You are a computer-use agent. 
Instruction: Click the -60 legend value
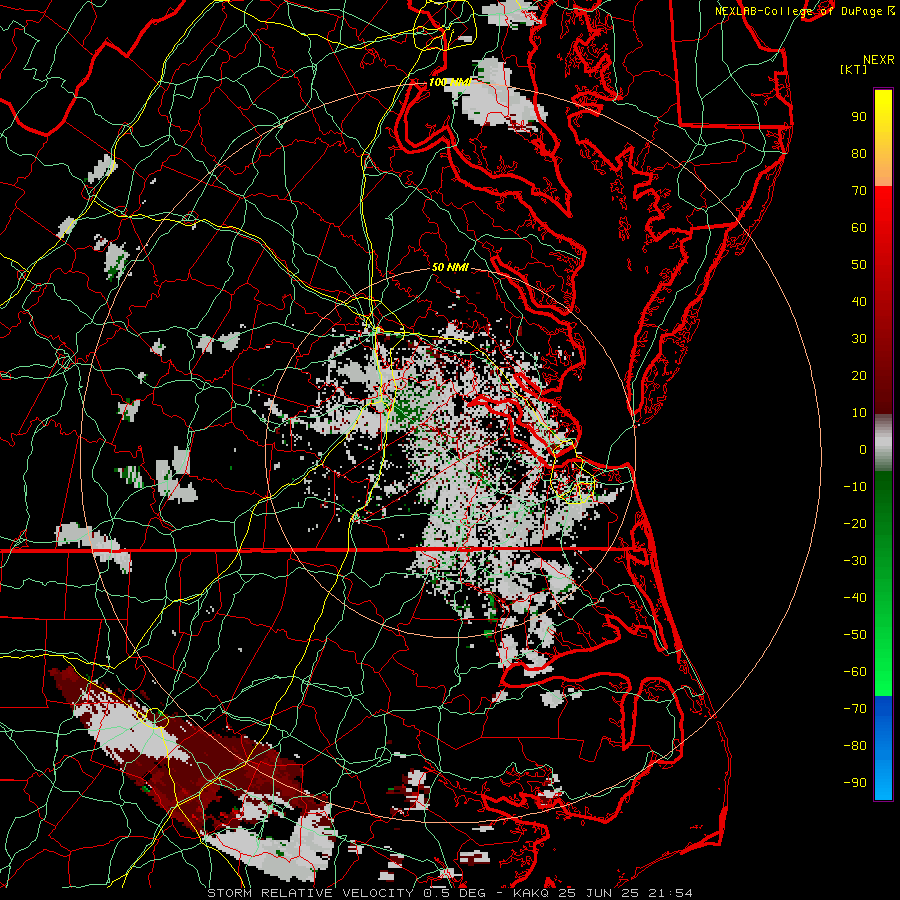(x=855, y=672)
